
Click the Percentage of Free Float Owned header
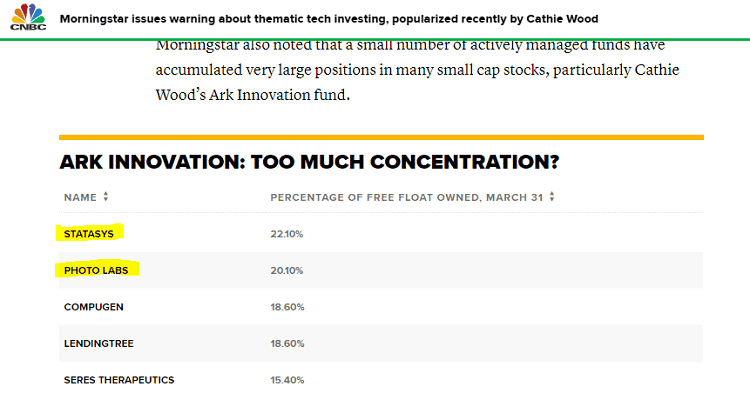[x=407, y=197]
